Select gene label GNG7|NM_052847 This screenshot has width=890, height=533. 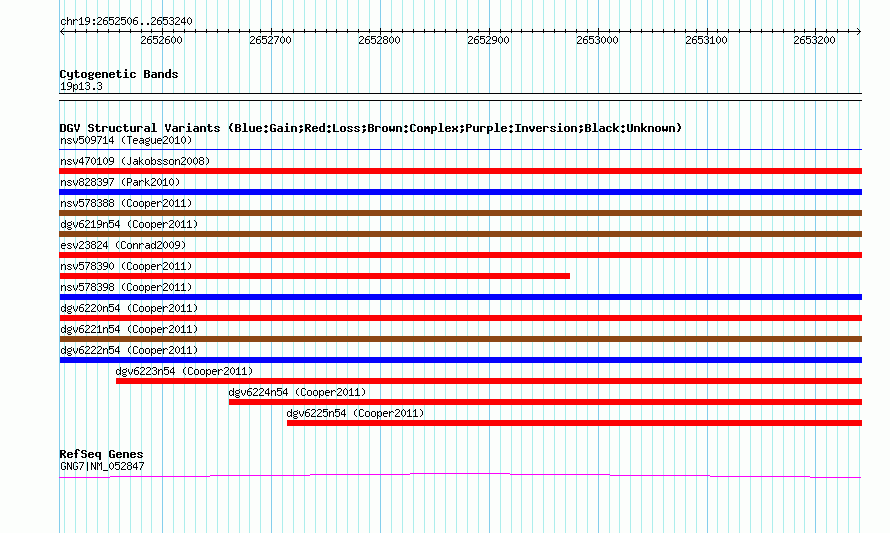[x=102, y=467]
